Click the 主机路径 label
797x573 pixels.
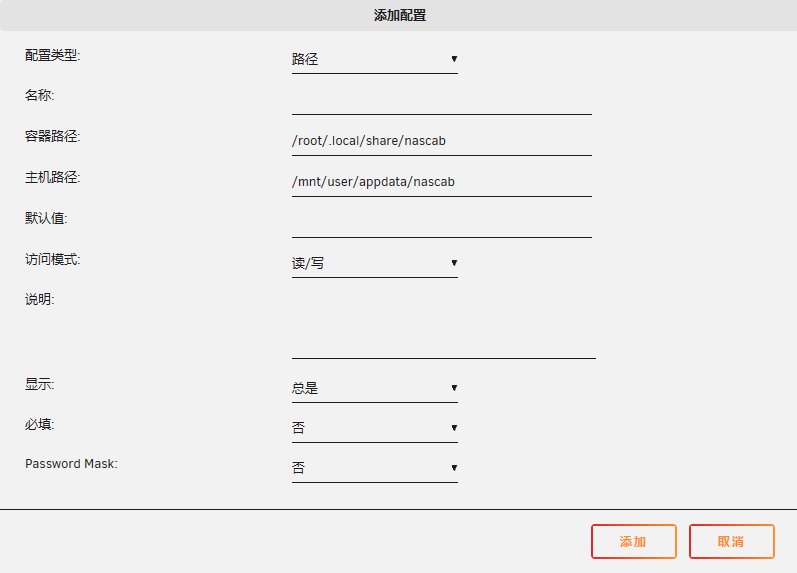click(x=53, y=177)
